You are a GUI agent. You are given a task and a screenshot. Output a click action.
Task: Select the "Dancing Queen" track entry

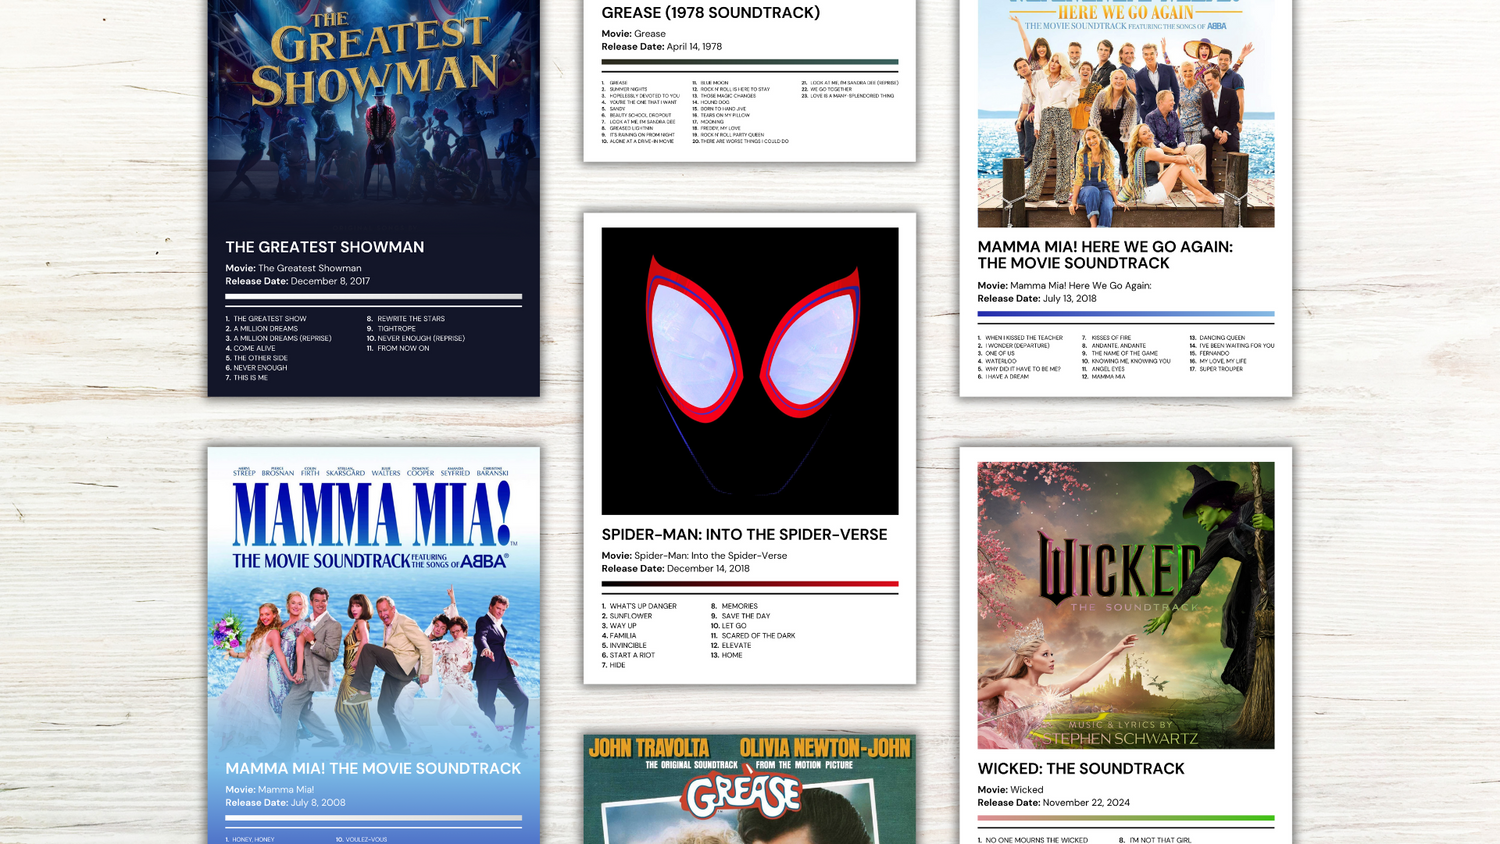point(1221,338)
